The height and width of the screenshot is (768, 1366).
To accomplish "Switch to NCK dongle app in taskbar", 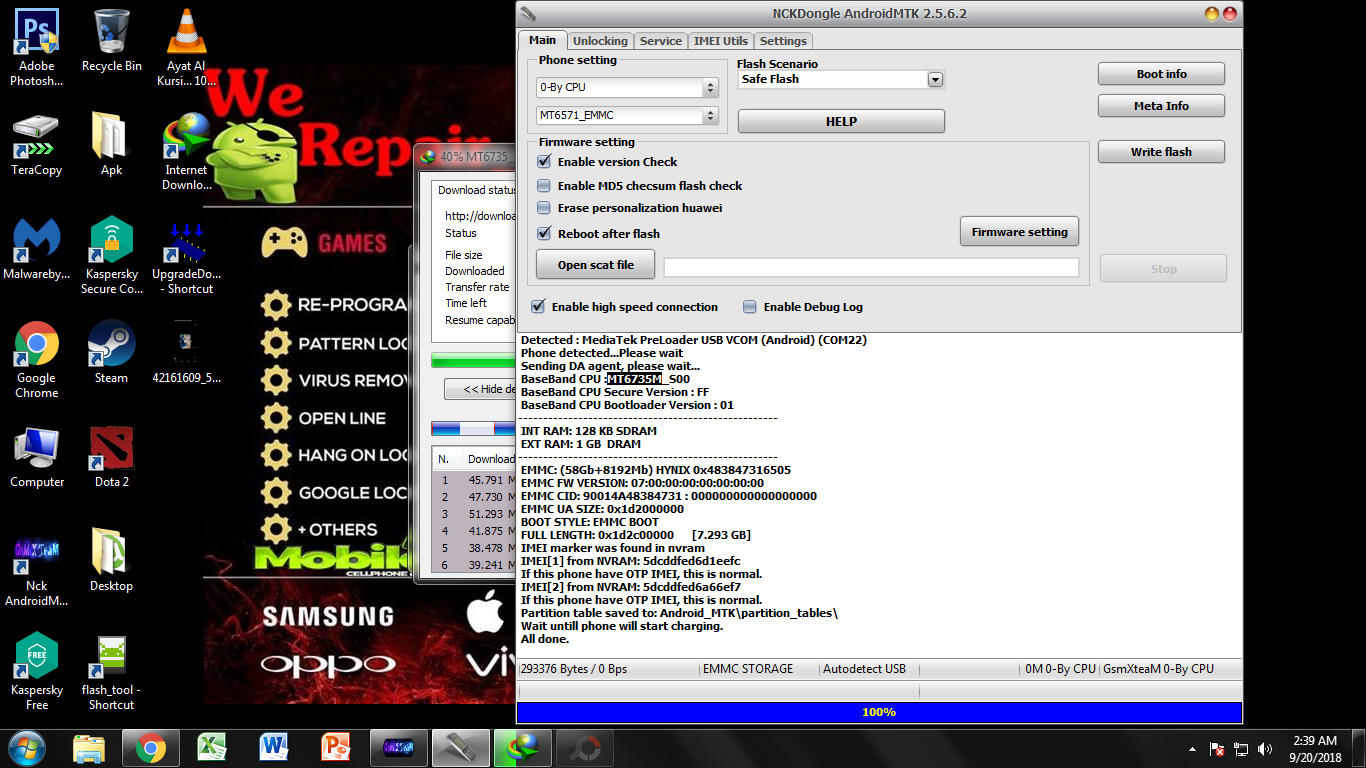I will 461,748.
